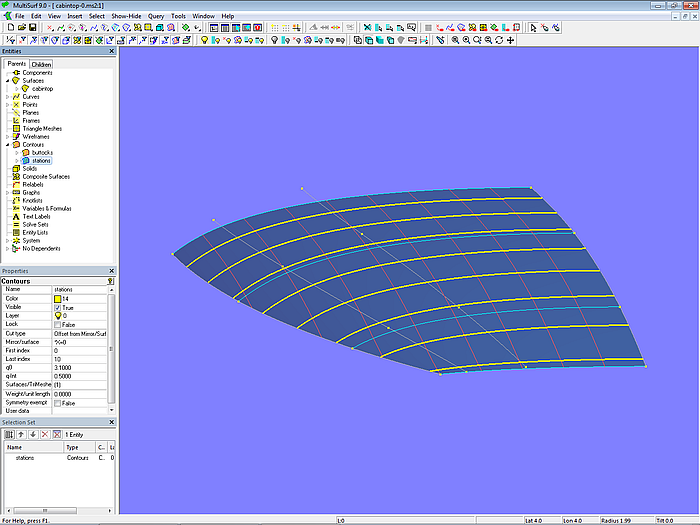Toggle the Lock checkbox
The height and width of the screenshot is (525, 700).
pos(58,324)
